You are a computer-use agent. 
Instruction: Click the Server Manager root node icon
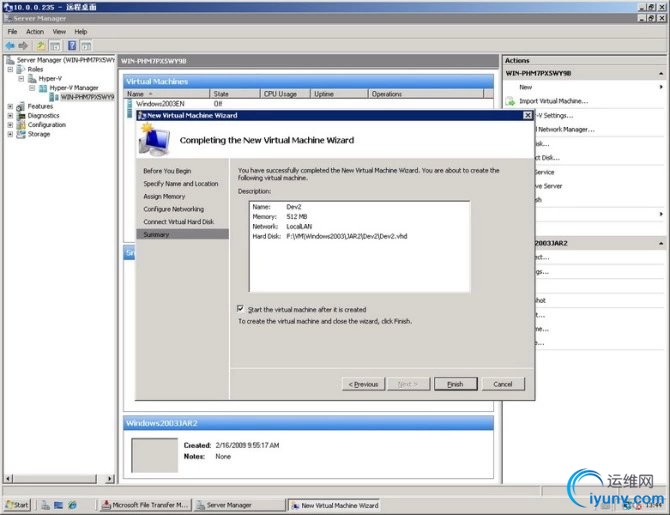10,60
